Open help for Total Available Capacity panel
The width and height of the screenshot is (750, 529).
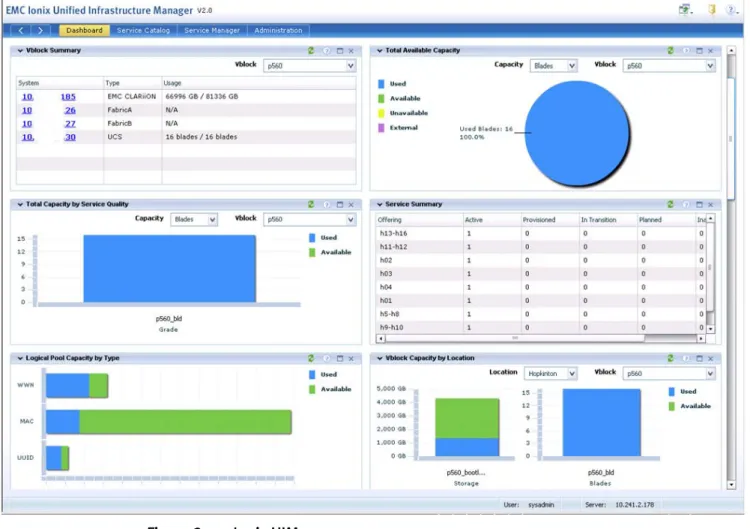coord(686,50)
